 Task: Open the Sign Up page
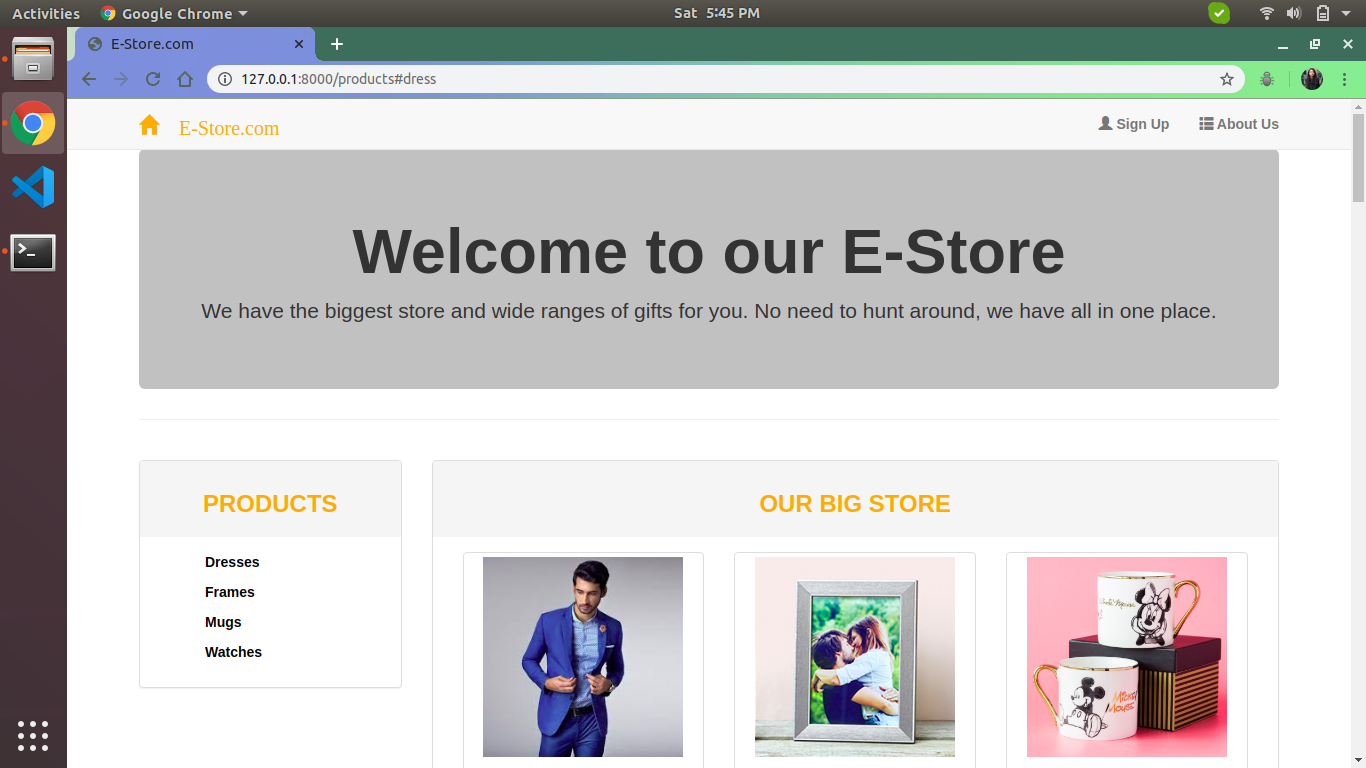(x=1134, y=124)
